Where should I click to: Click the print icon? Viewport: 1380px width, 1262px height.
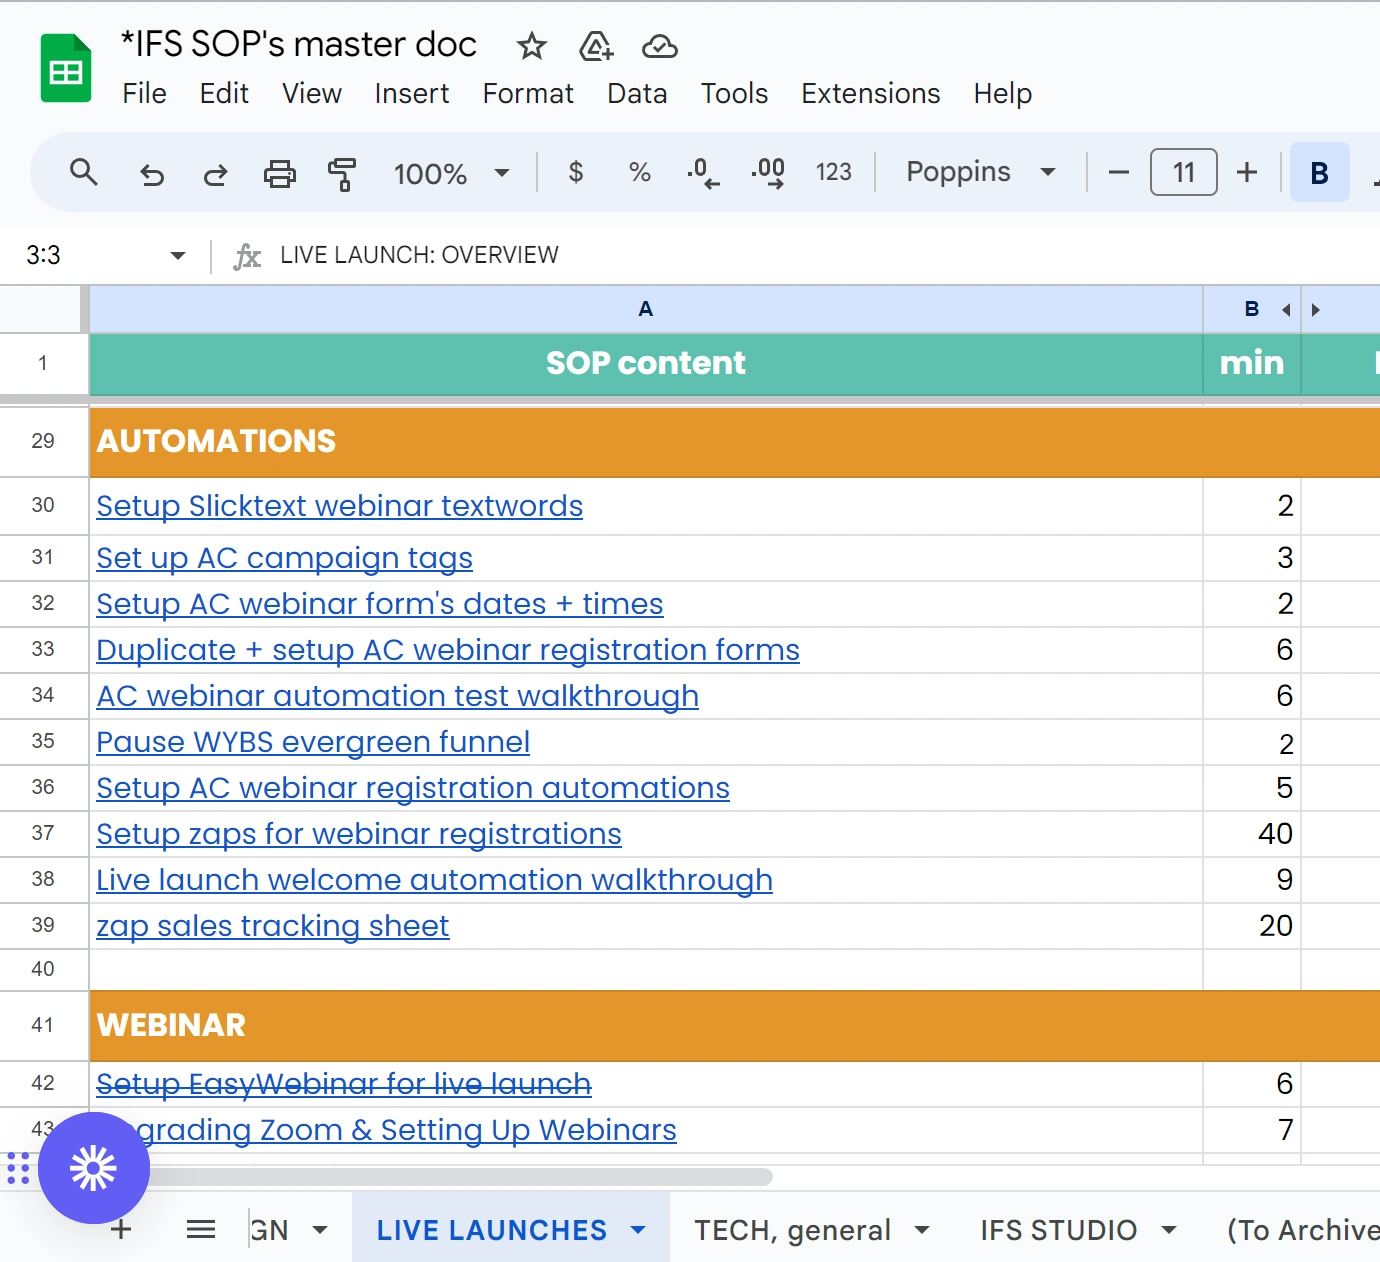[x=279, y=174]
